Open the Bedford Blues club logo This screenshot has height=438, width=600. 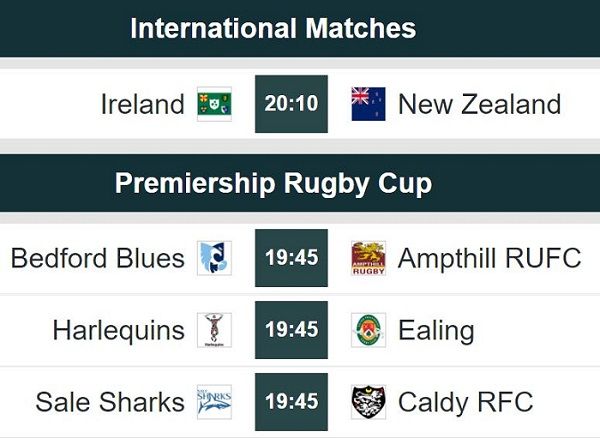[x=214, y=258]
